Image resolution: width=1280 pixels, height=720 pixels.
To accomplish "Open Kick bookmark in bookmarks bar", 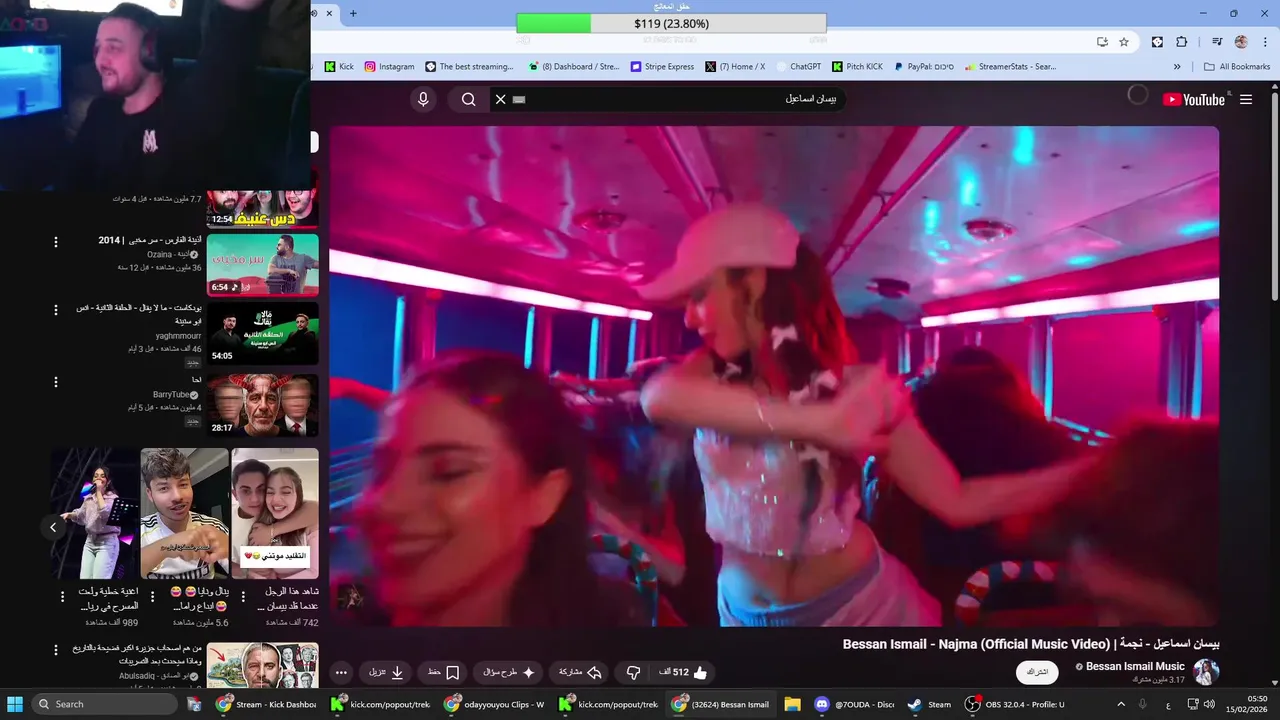I will 339,67.
